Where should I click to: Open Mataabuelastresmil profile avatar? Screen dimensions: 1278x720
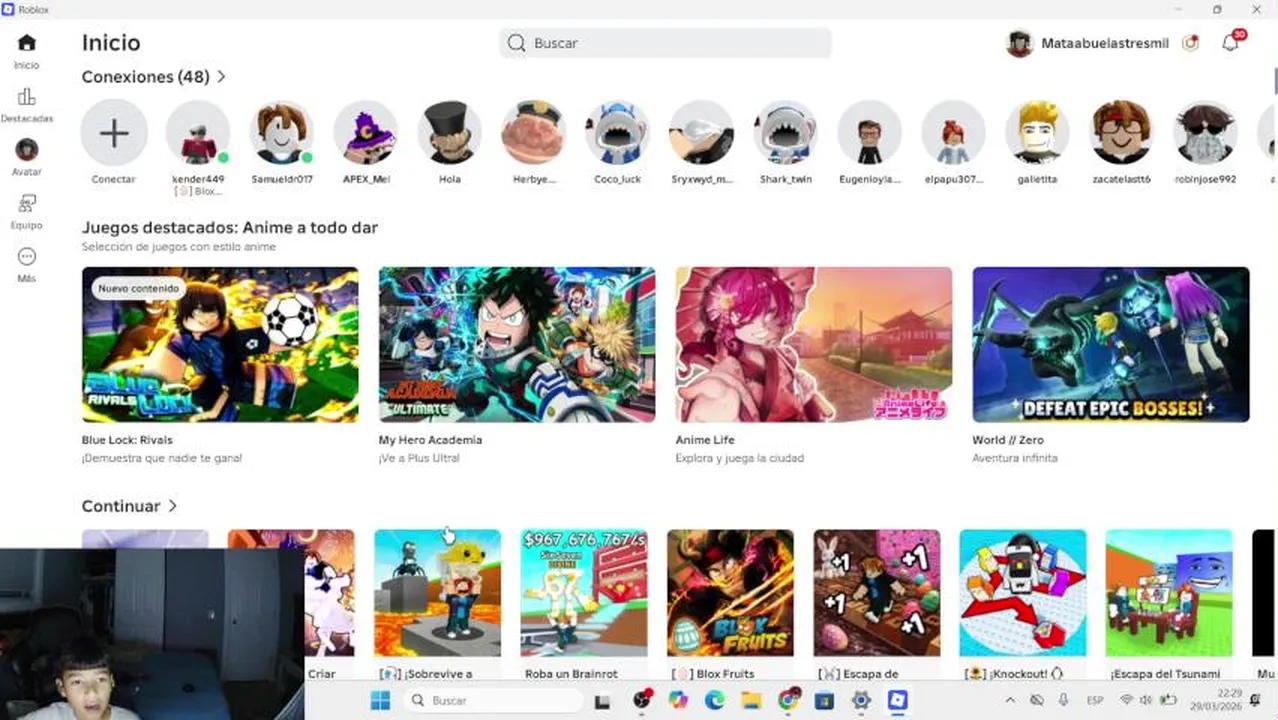pos(1019,43)
